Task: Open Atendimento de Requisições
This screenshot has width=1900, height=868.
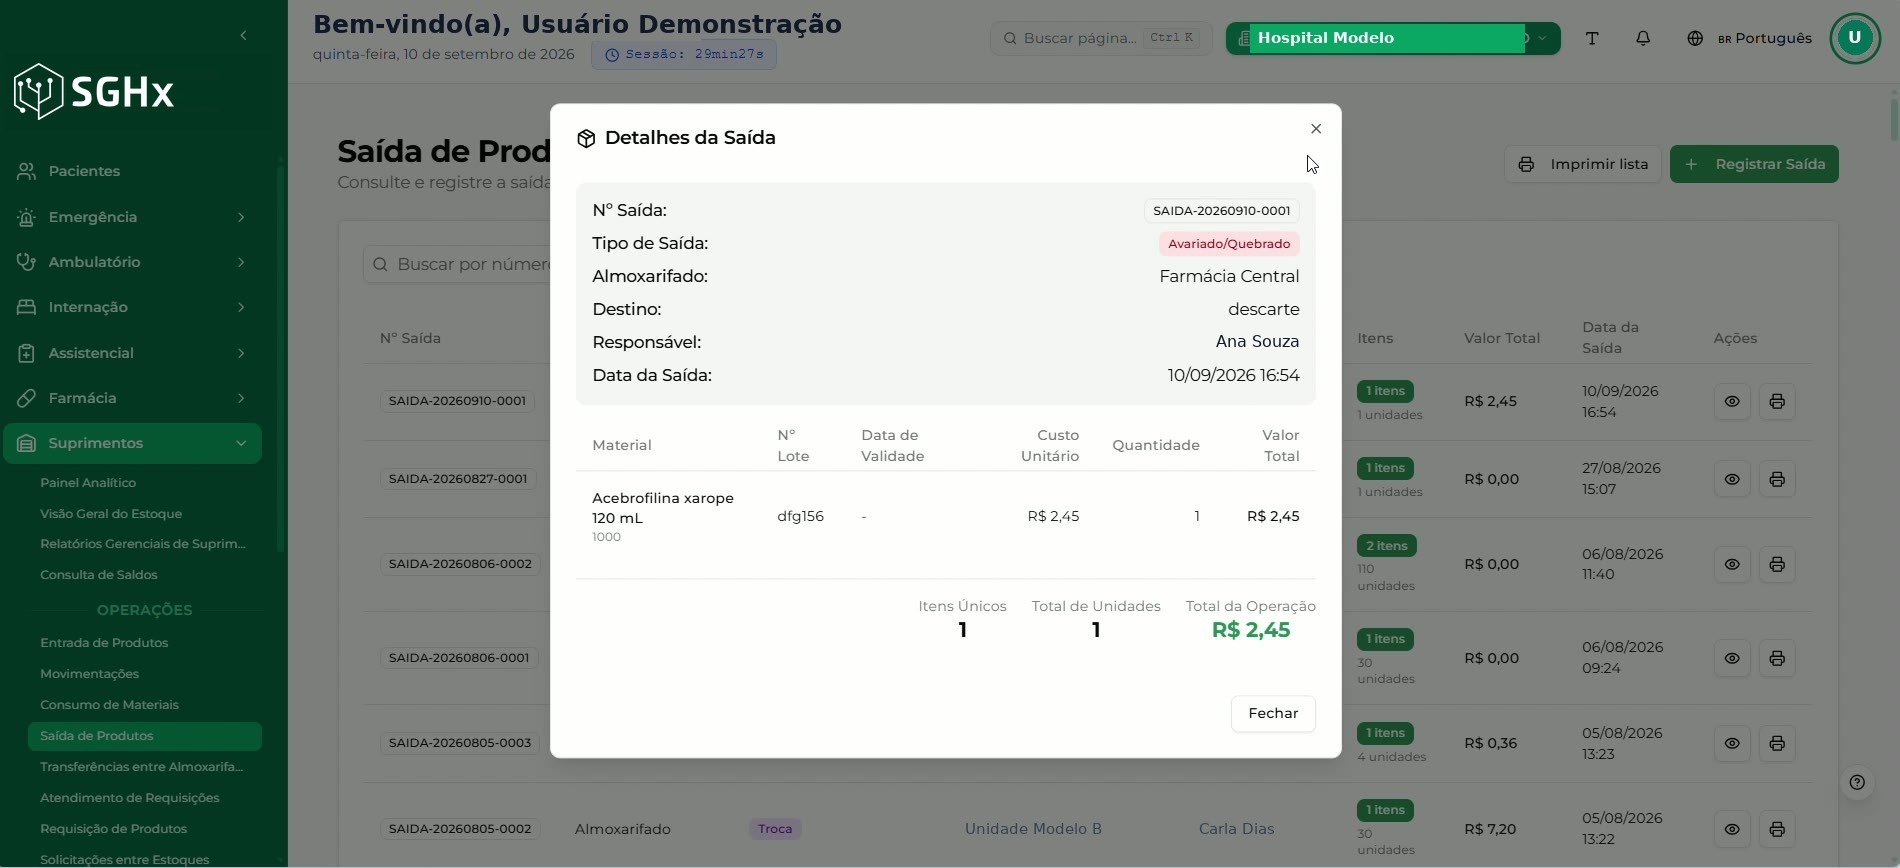Action: [x=130, y=798]
